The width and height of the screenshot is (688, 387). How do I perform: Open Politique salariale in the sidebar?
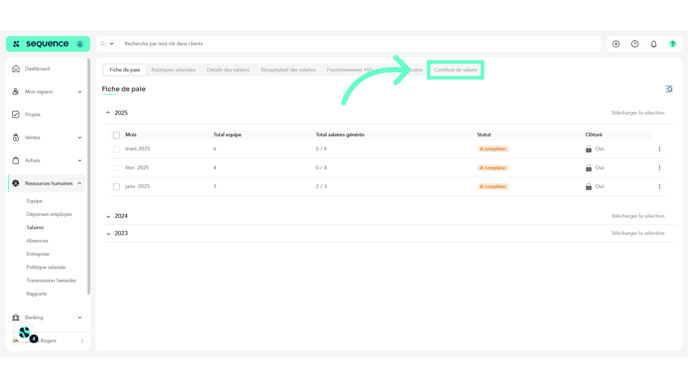pos(46,267)
